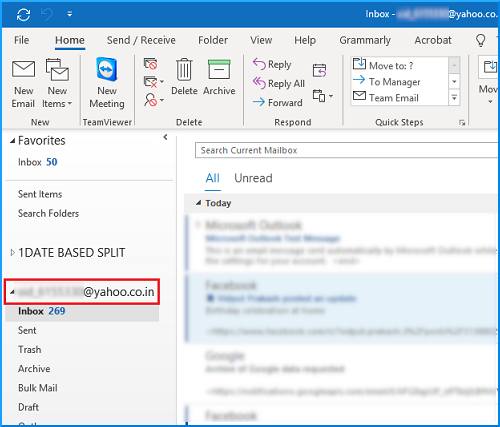Open the New Items dropdown
Viewport: 500px width, 427px height.
coord(57,84)
